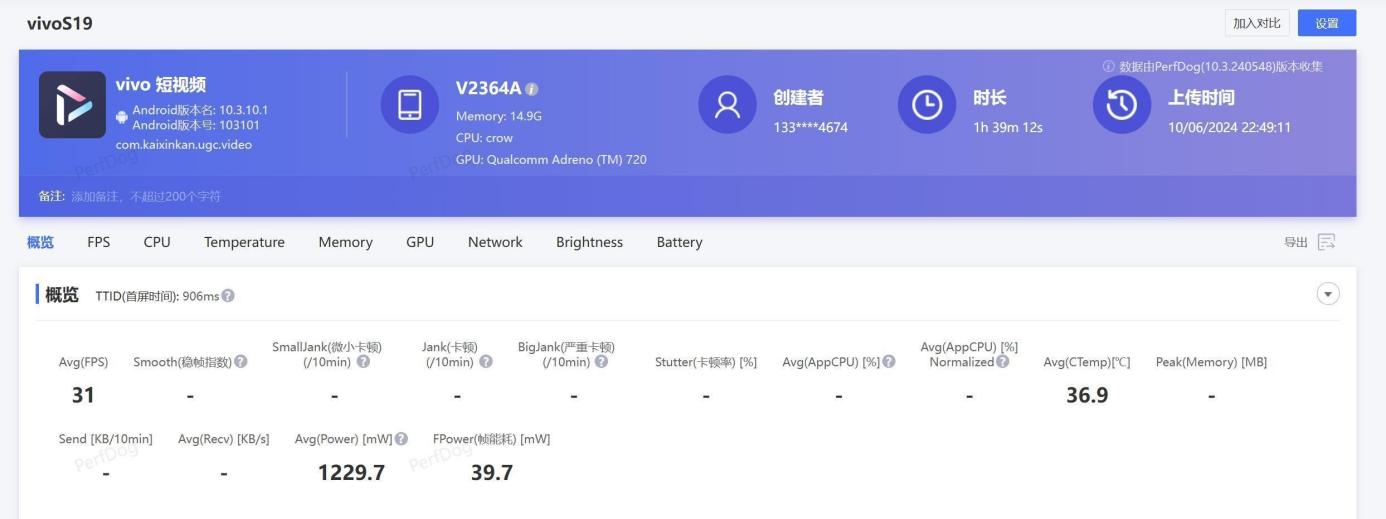Click the vivo short video app icon
Image resolution: width=1386 pixels, height=519 pixels.
click(72, 104)
